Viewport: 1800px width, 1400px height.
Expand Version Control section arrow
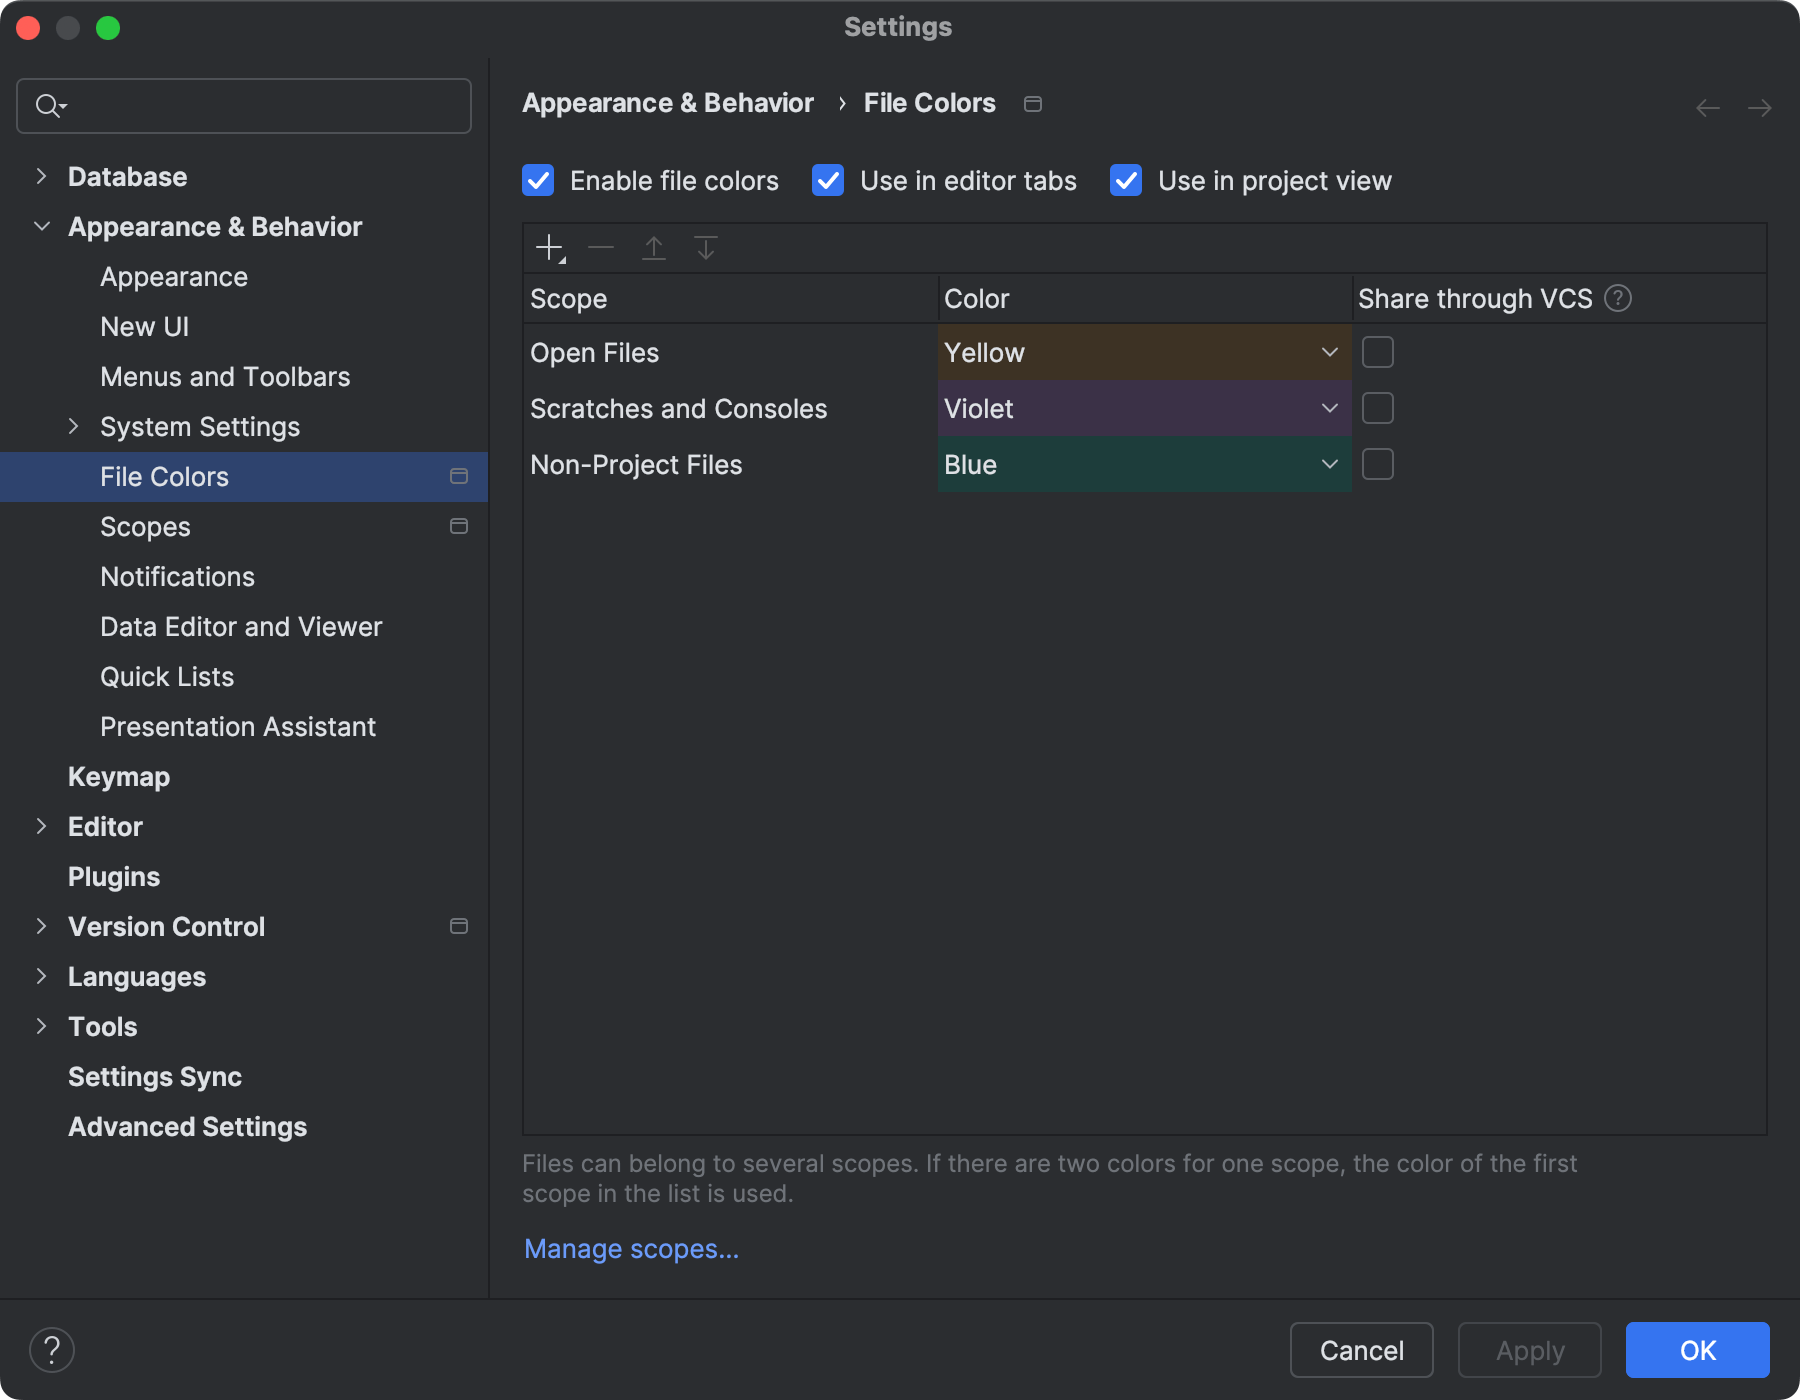click(41, 926)
